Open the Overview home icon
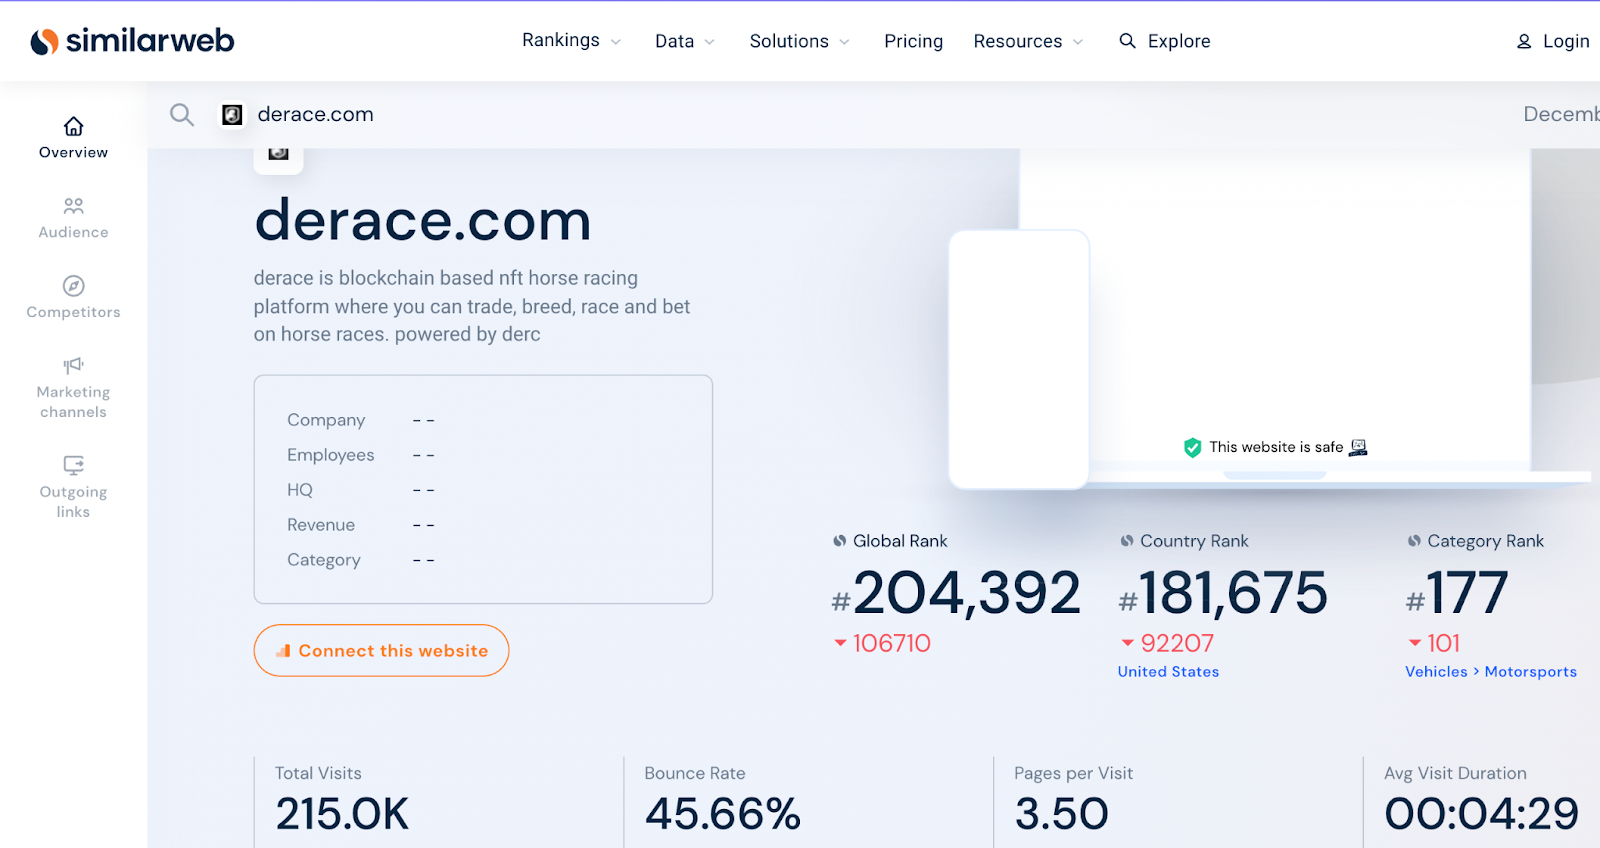1600x848 pixels. pyautogui.click(x=73, y=126)
